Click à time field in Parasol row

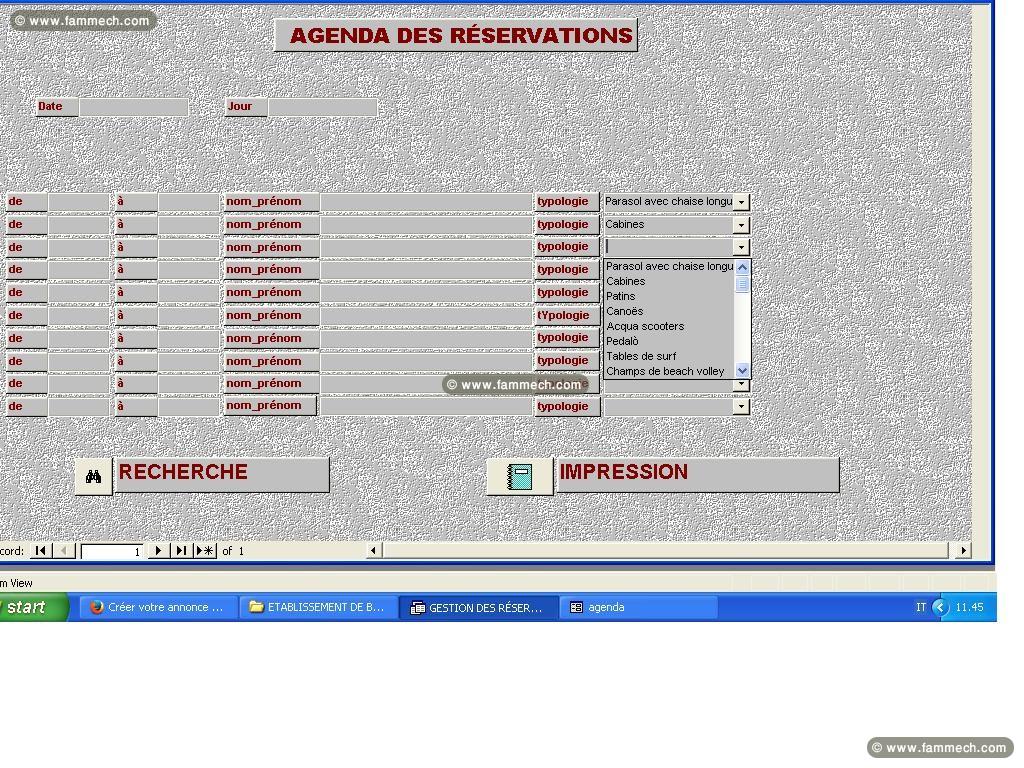point(188,202)
